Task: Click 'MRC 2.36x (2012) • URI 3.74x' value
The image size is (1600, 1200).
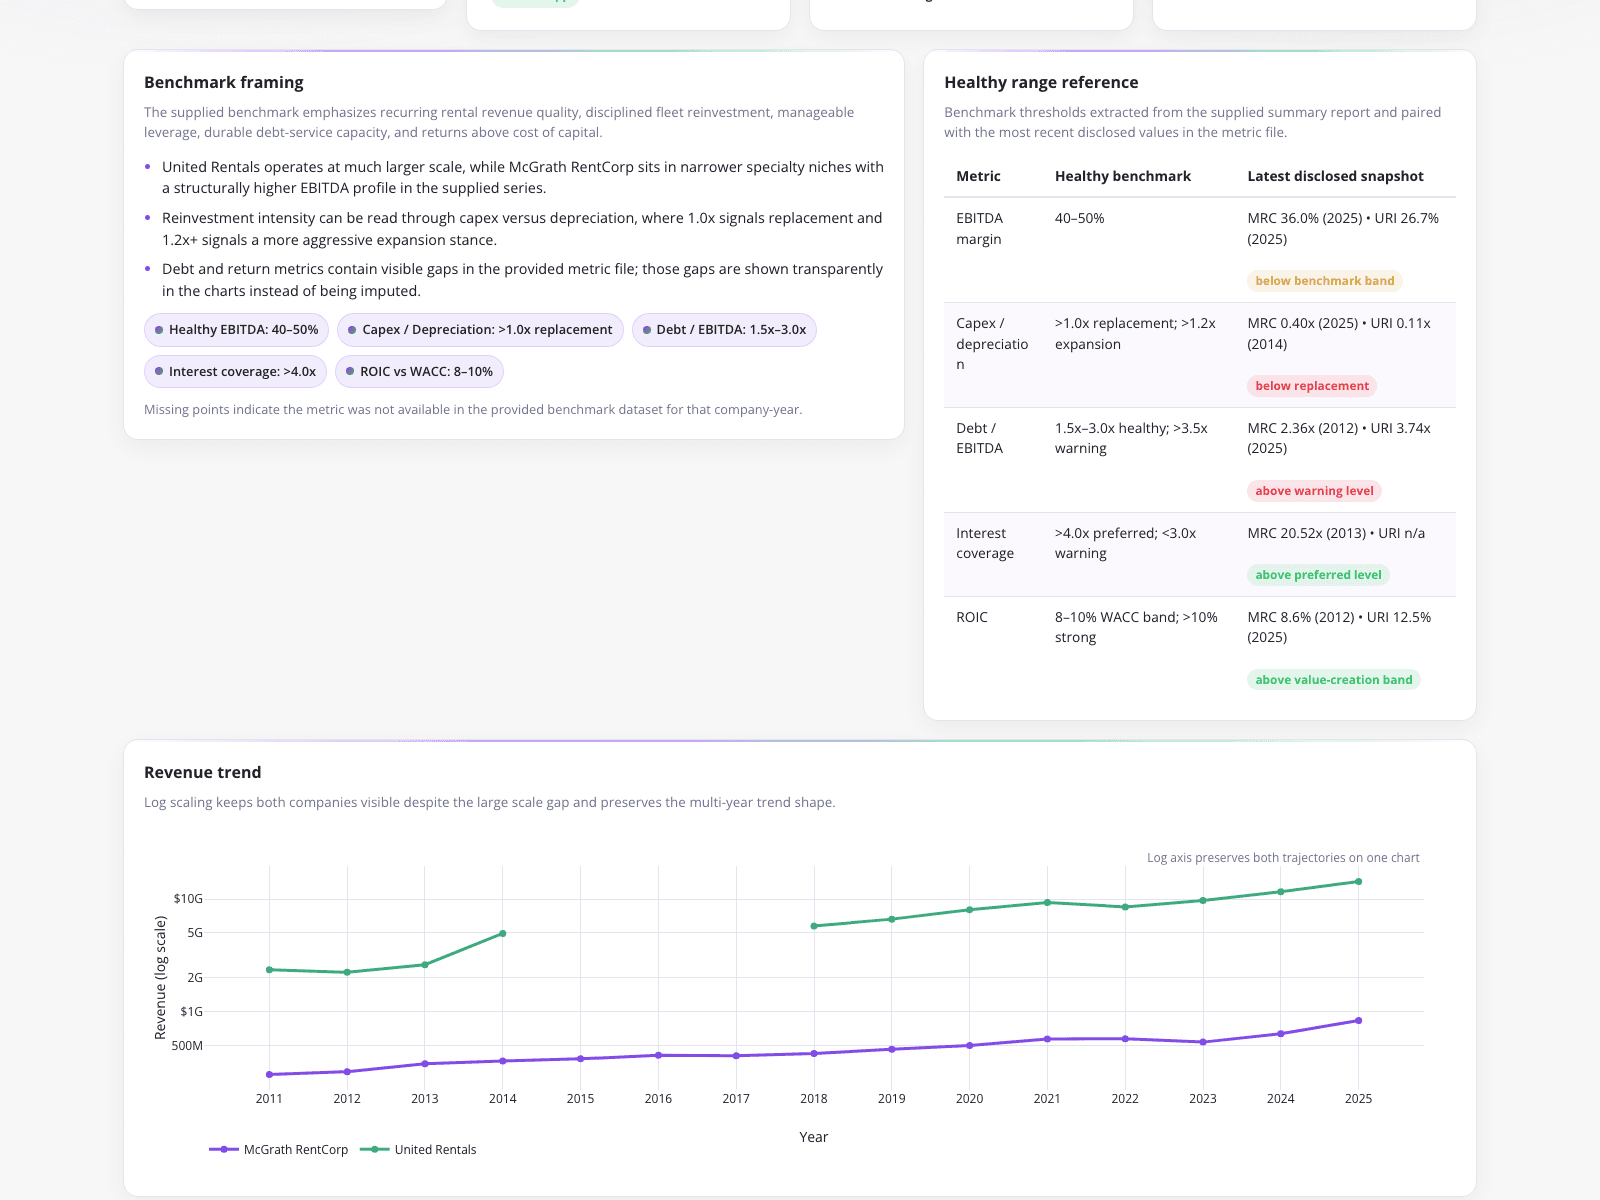Action: [1339, 438]
